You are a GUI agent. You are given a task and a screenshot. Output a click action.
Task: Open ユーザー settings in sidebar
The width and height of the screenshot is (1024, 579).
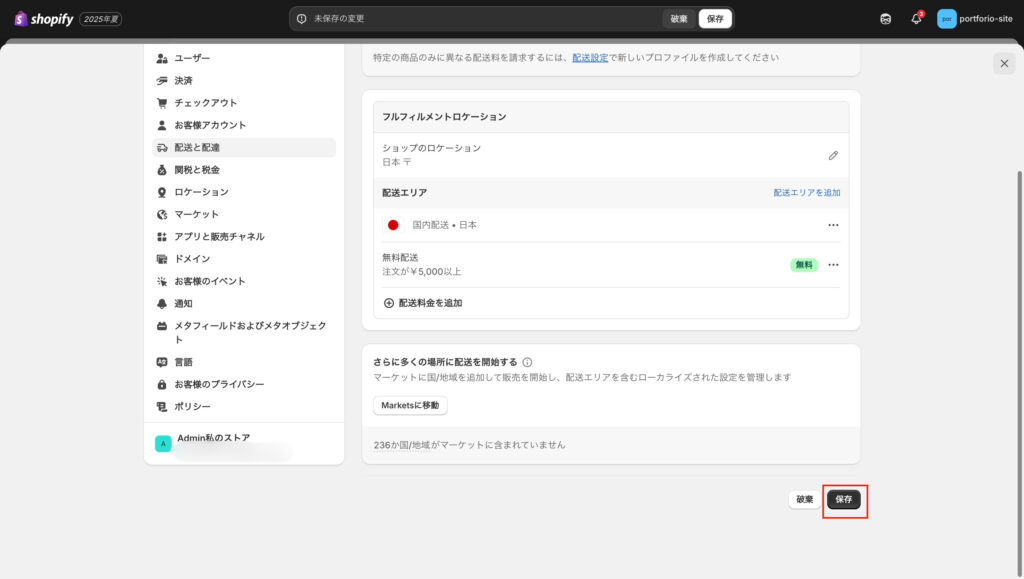[x=192, y=58]
